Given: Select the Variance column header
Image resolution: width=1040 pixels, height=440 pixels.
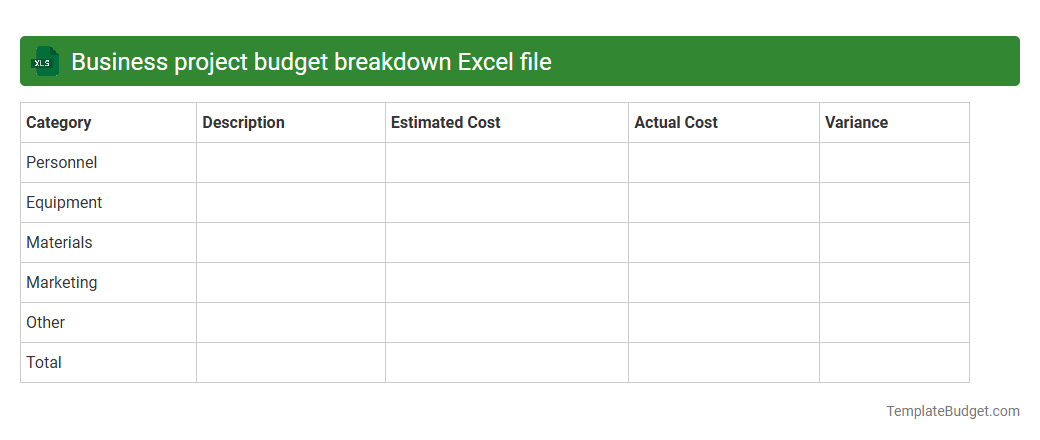Looking at the screenshot, I should pos(895,123).
